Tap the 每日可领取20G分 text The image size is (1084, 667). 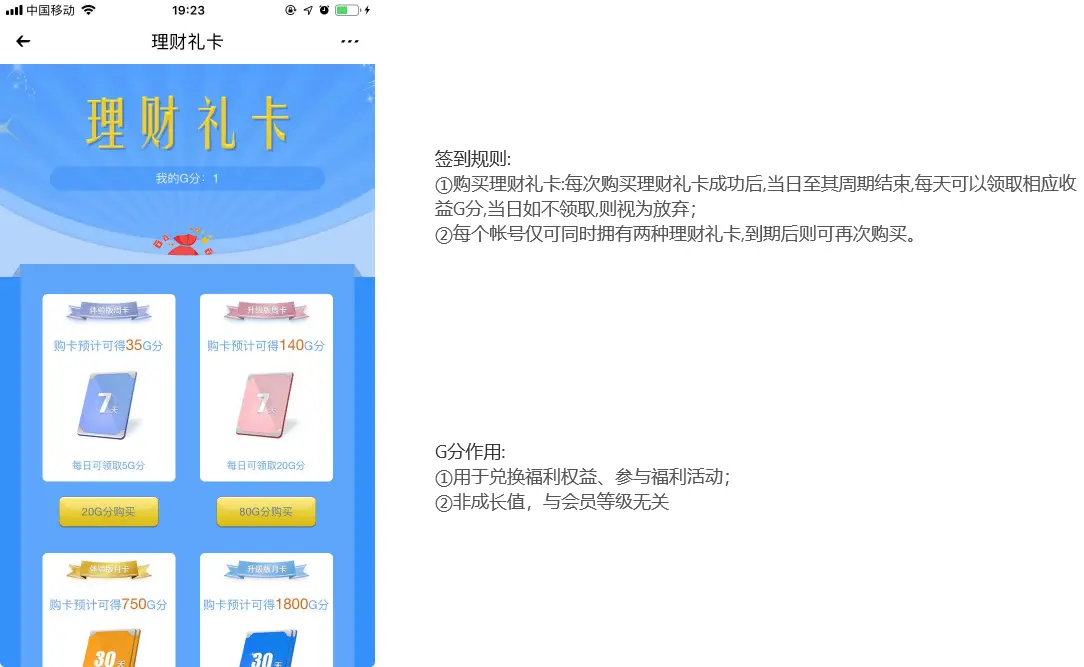tap(266, 465)
